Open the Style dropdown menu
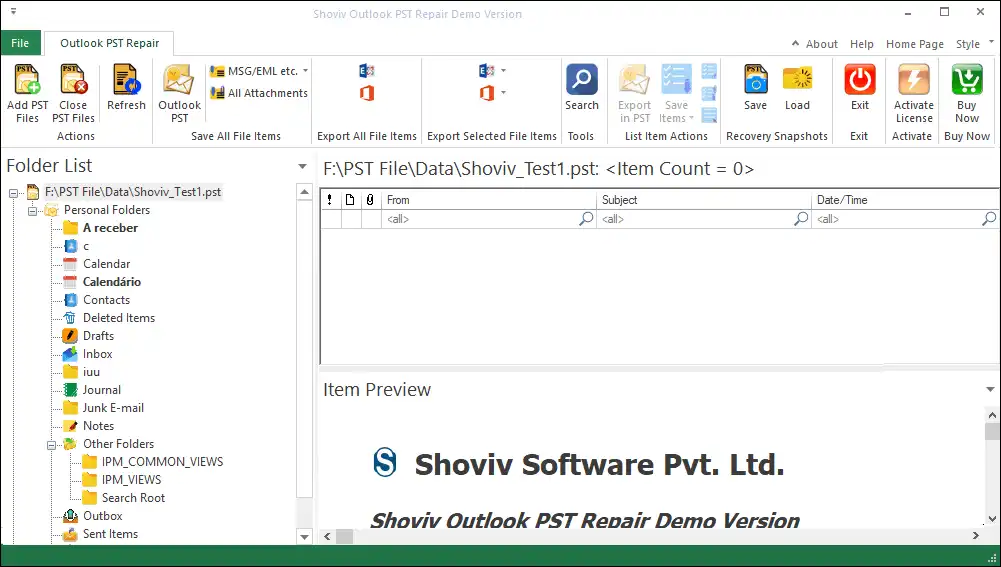 click(973, 44)
